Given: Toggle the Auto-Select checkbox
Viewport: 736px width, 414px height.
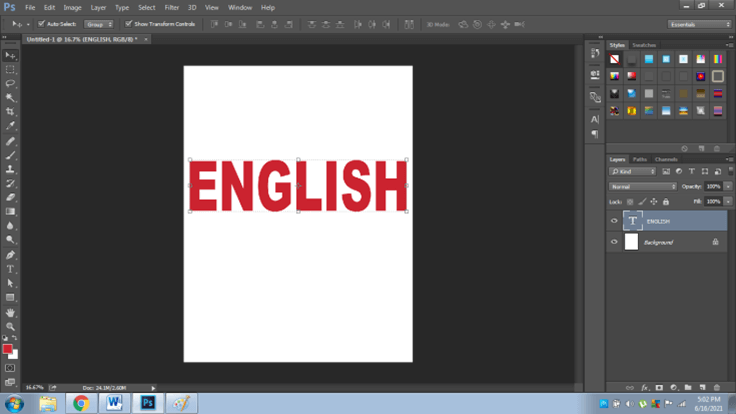Looking at the screenshot, I should [x=39, y=23].
